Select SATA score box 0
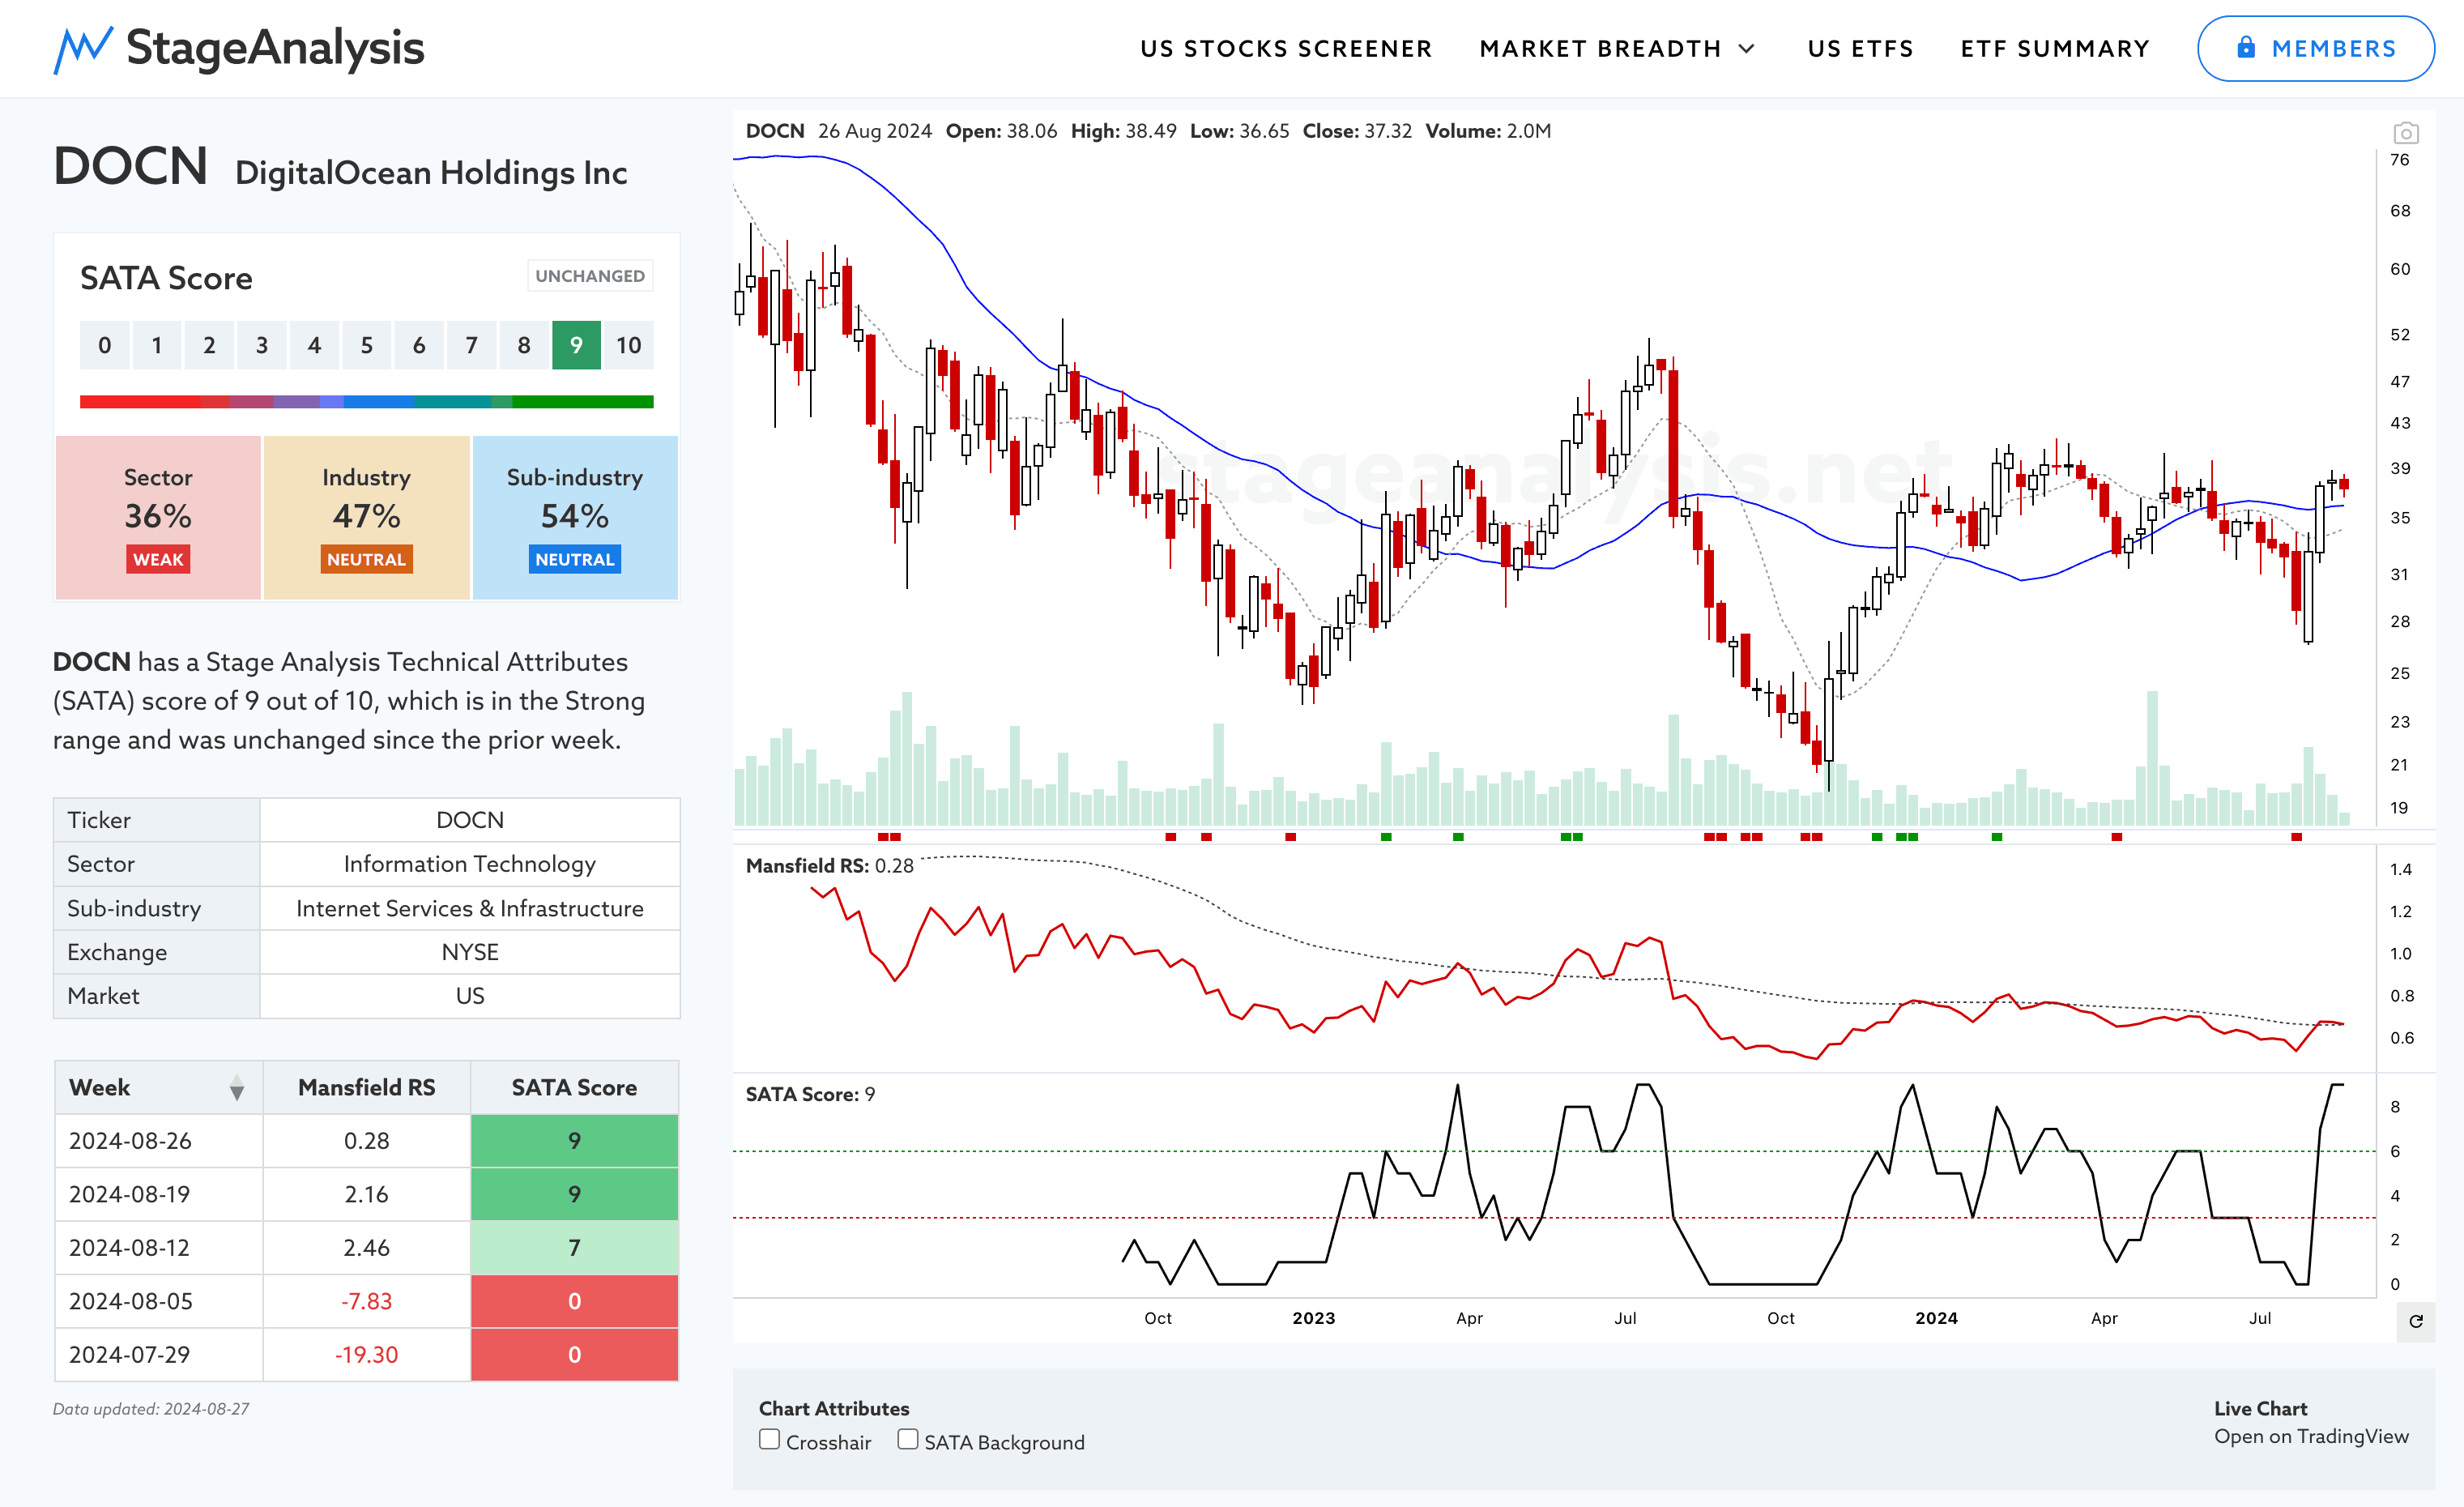This screenshot has height=1507, width=2464. pyautogui.click(x=104, y=345)
